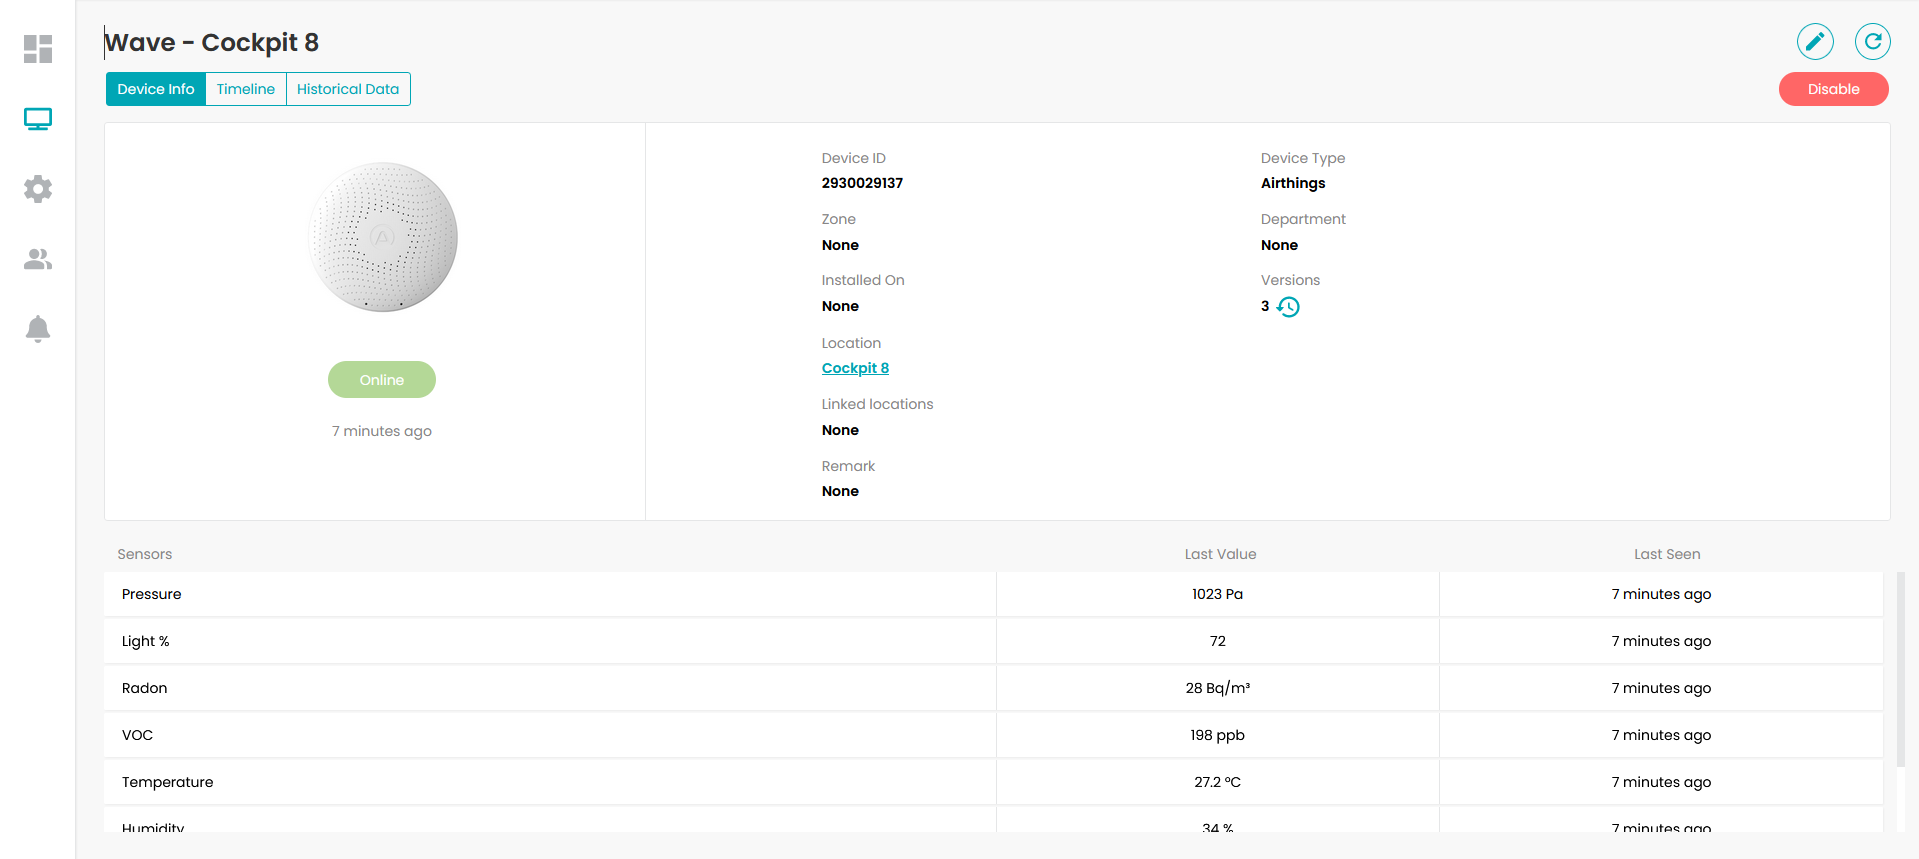Click the sensors table scrollbar
Image resolution: width=1919 pixels, height=859 pixels.
[1900, 669]
